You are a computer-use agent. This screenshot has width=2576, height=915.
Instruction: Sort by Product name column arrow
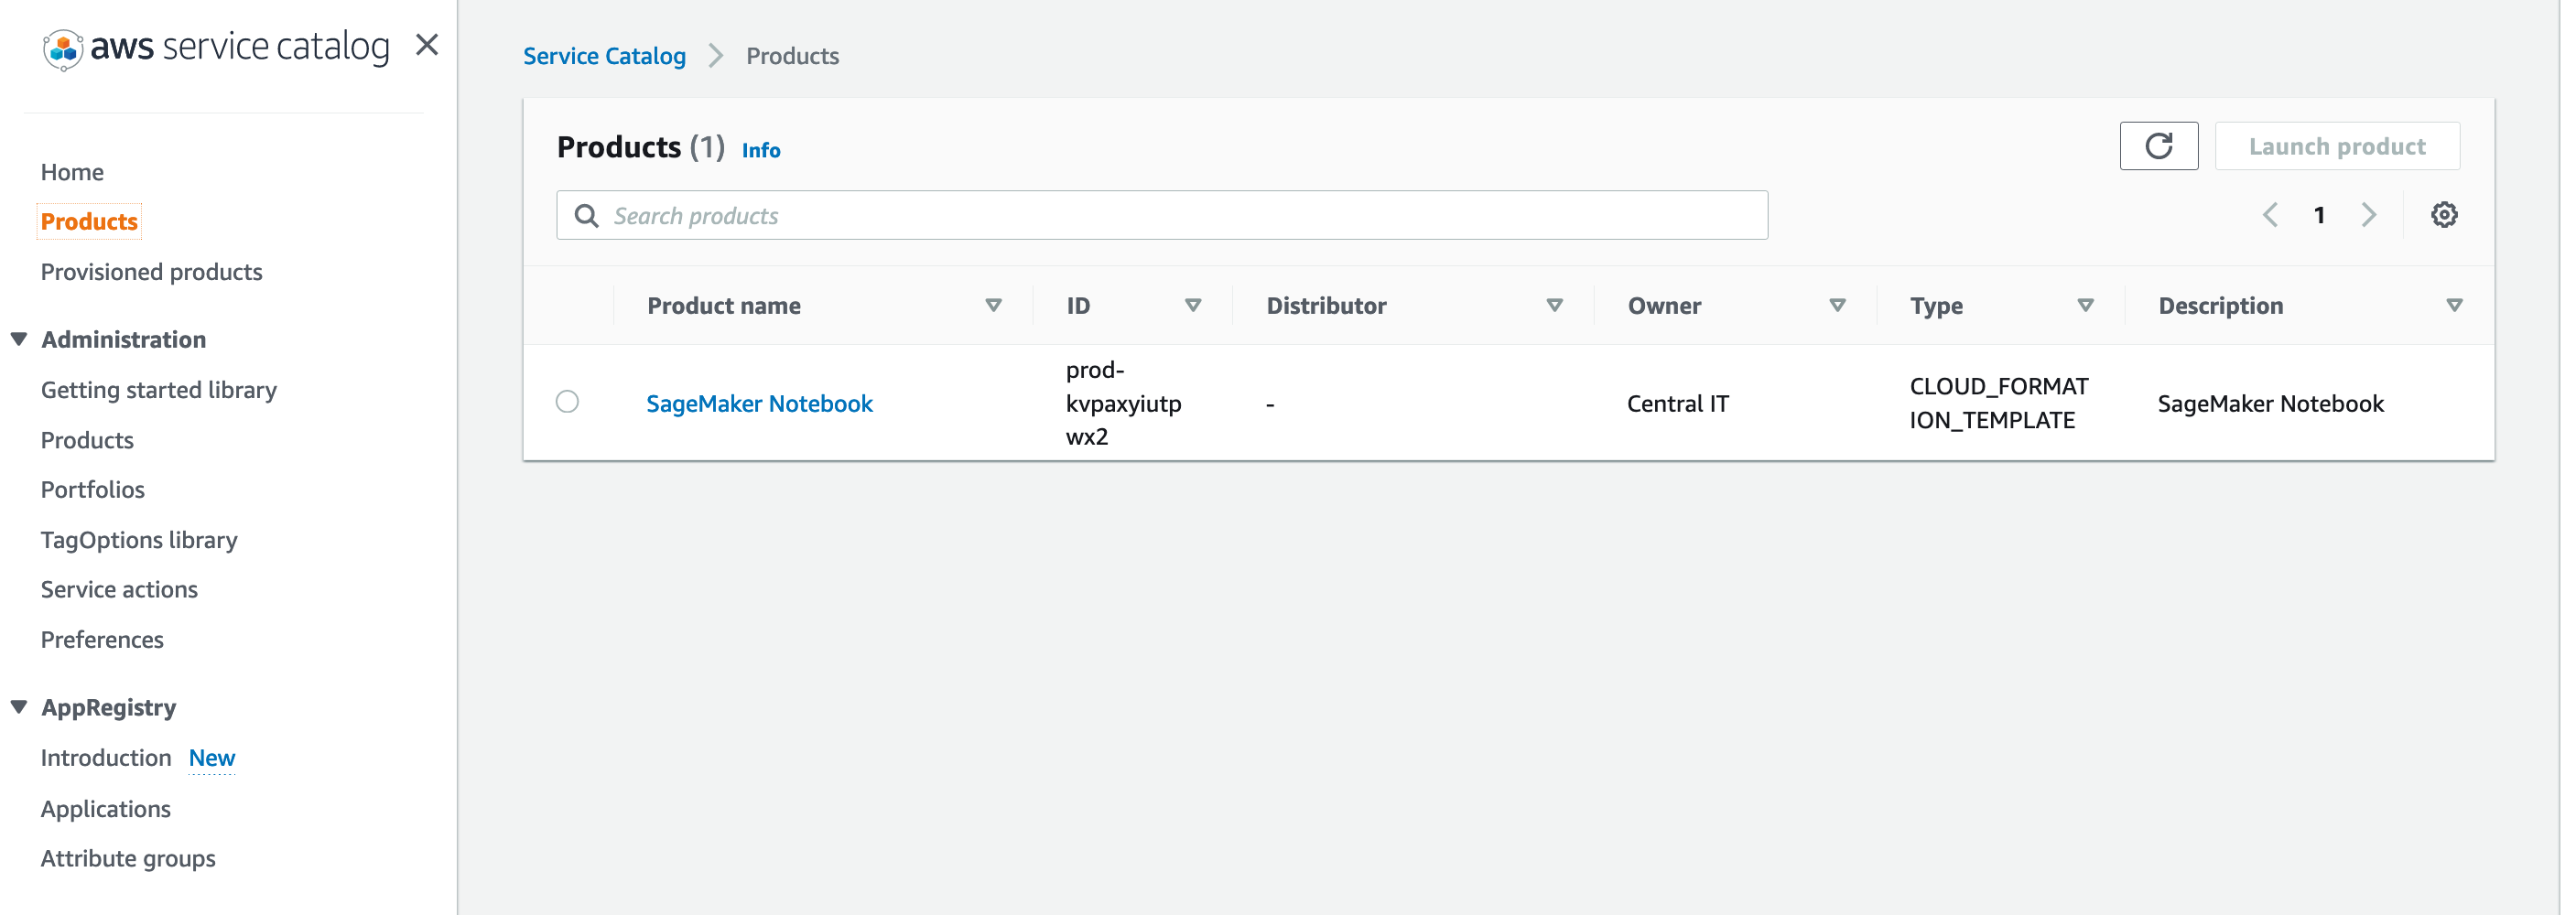993,306
